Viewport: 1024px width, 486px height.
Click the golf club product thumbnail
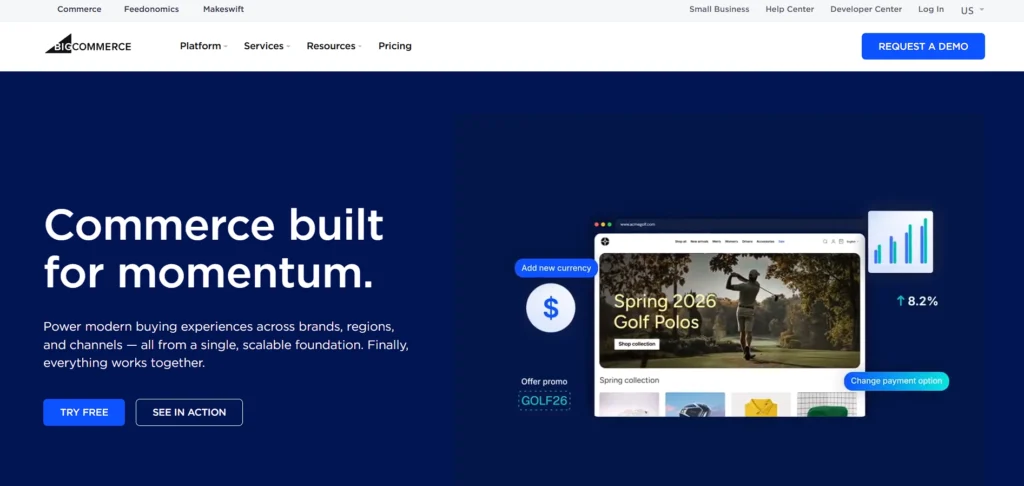pos(695,404)
